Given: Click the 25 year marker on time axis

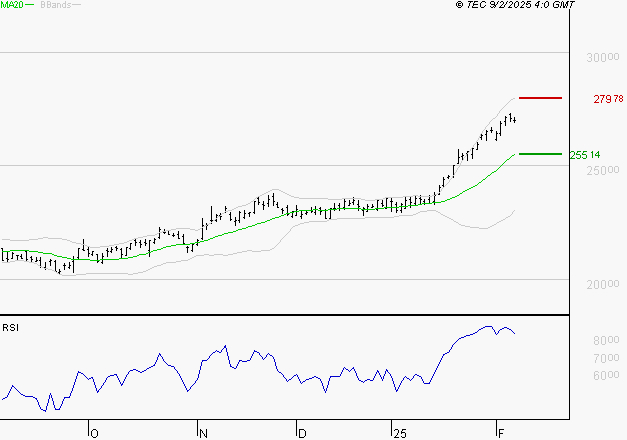Looking at the screenshot, I should tap(399, 434).
